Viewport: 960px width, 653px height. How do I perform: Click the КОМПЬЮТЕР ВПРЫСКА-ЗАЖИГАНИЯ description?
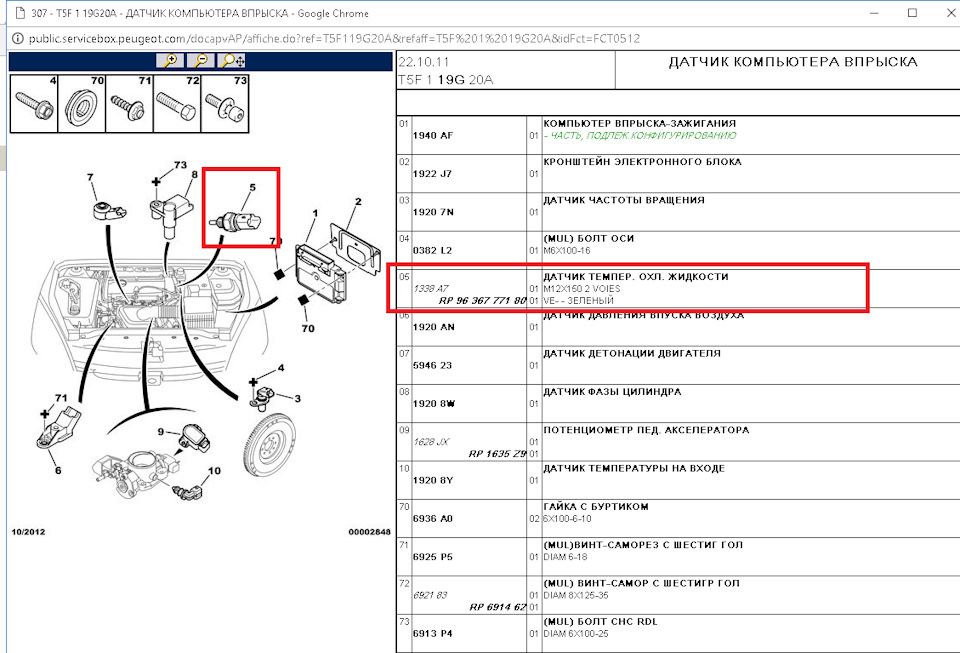[x=640, y=124]
